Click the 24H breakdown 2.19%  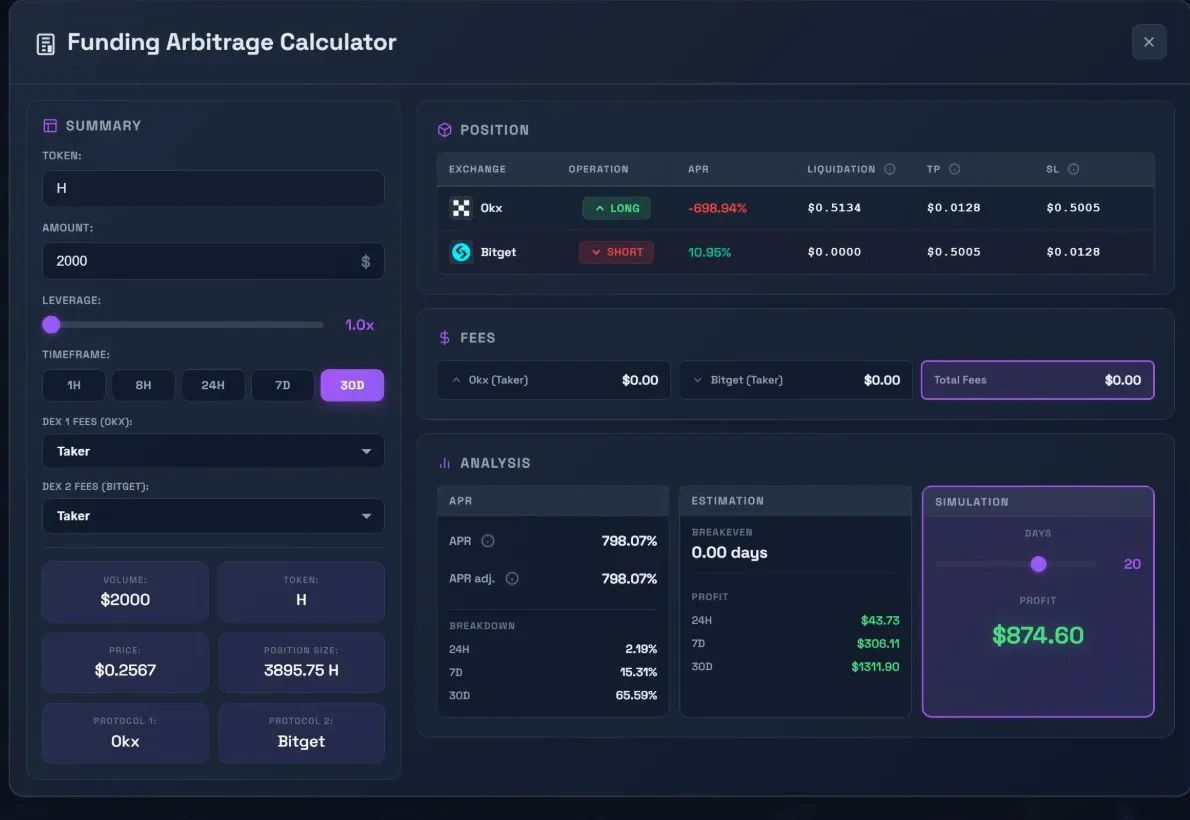pyautogui.click(x=641, y=649)
